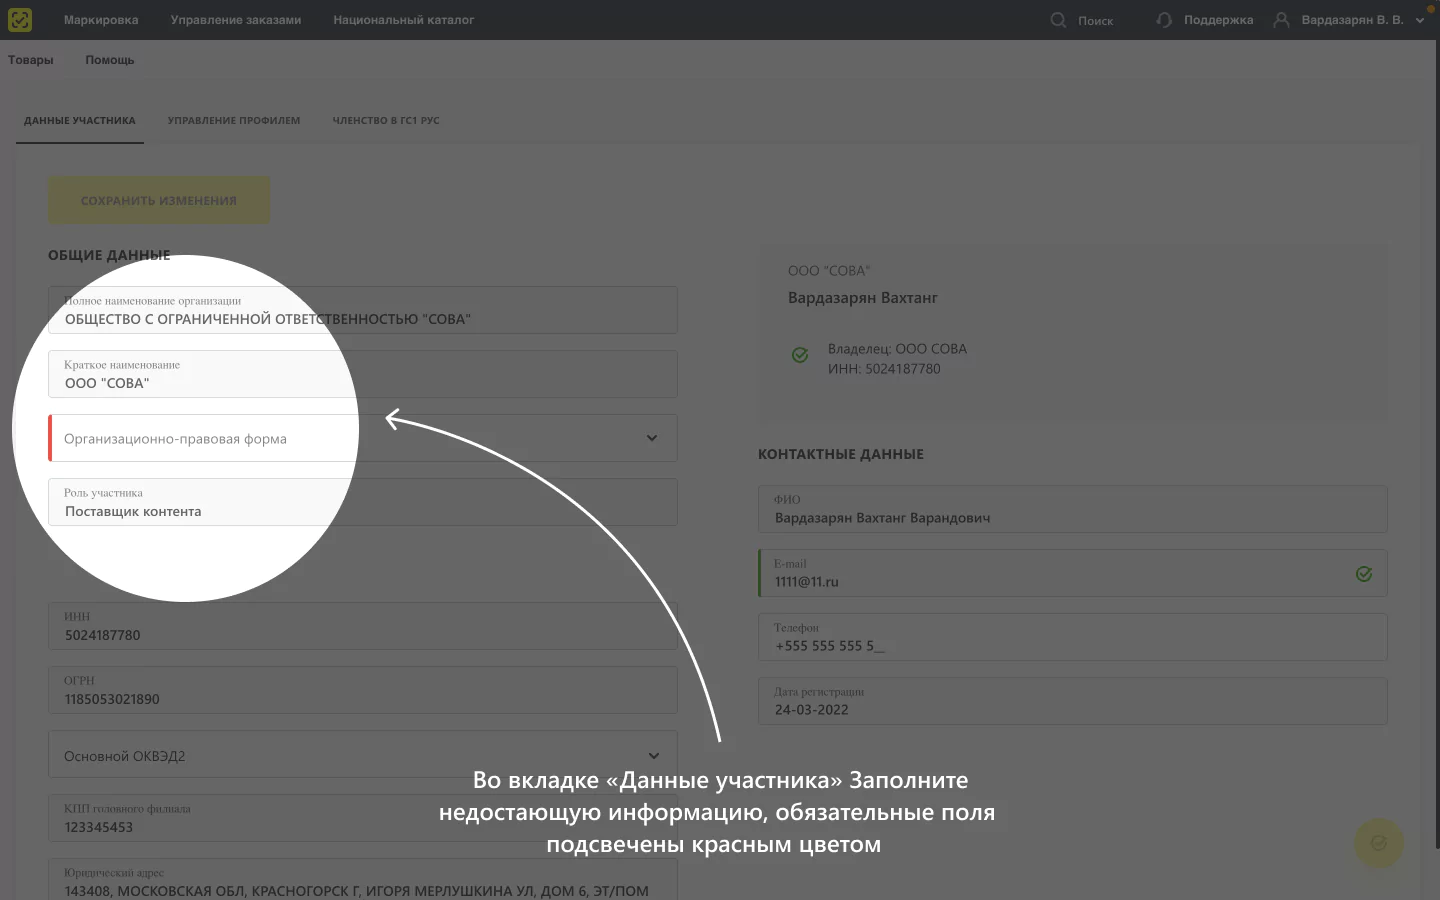The height and width of the screenshot is (900, 1440).
Task: Click the Краткое наименование field
Action: 363,374
